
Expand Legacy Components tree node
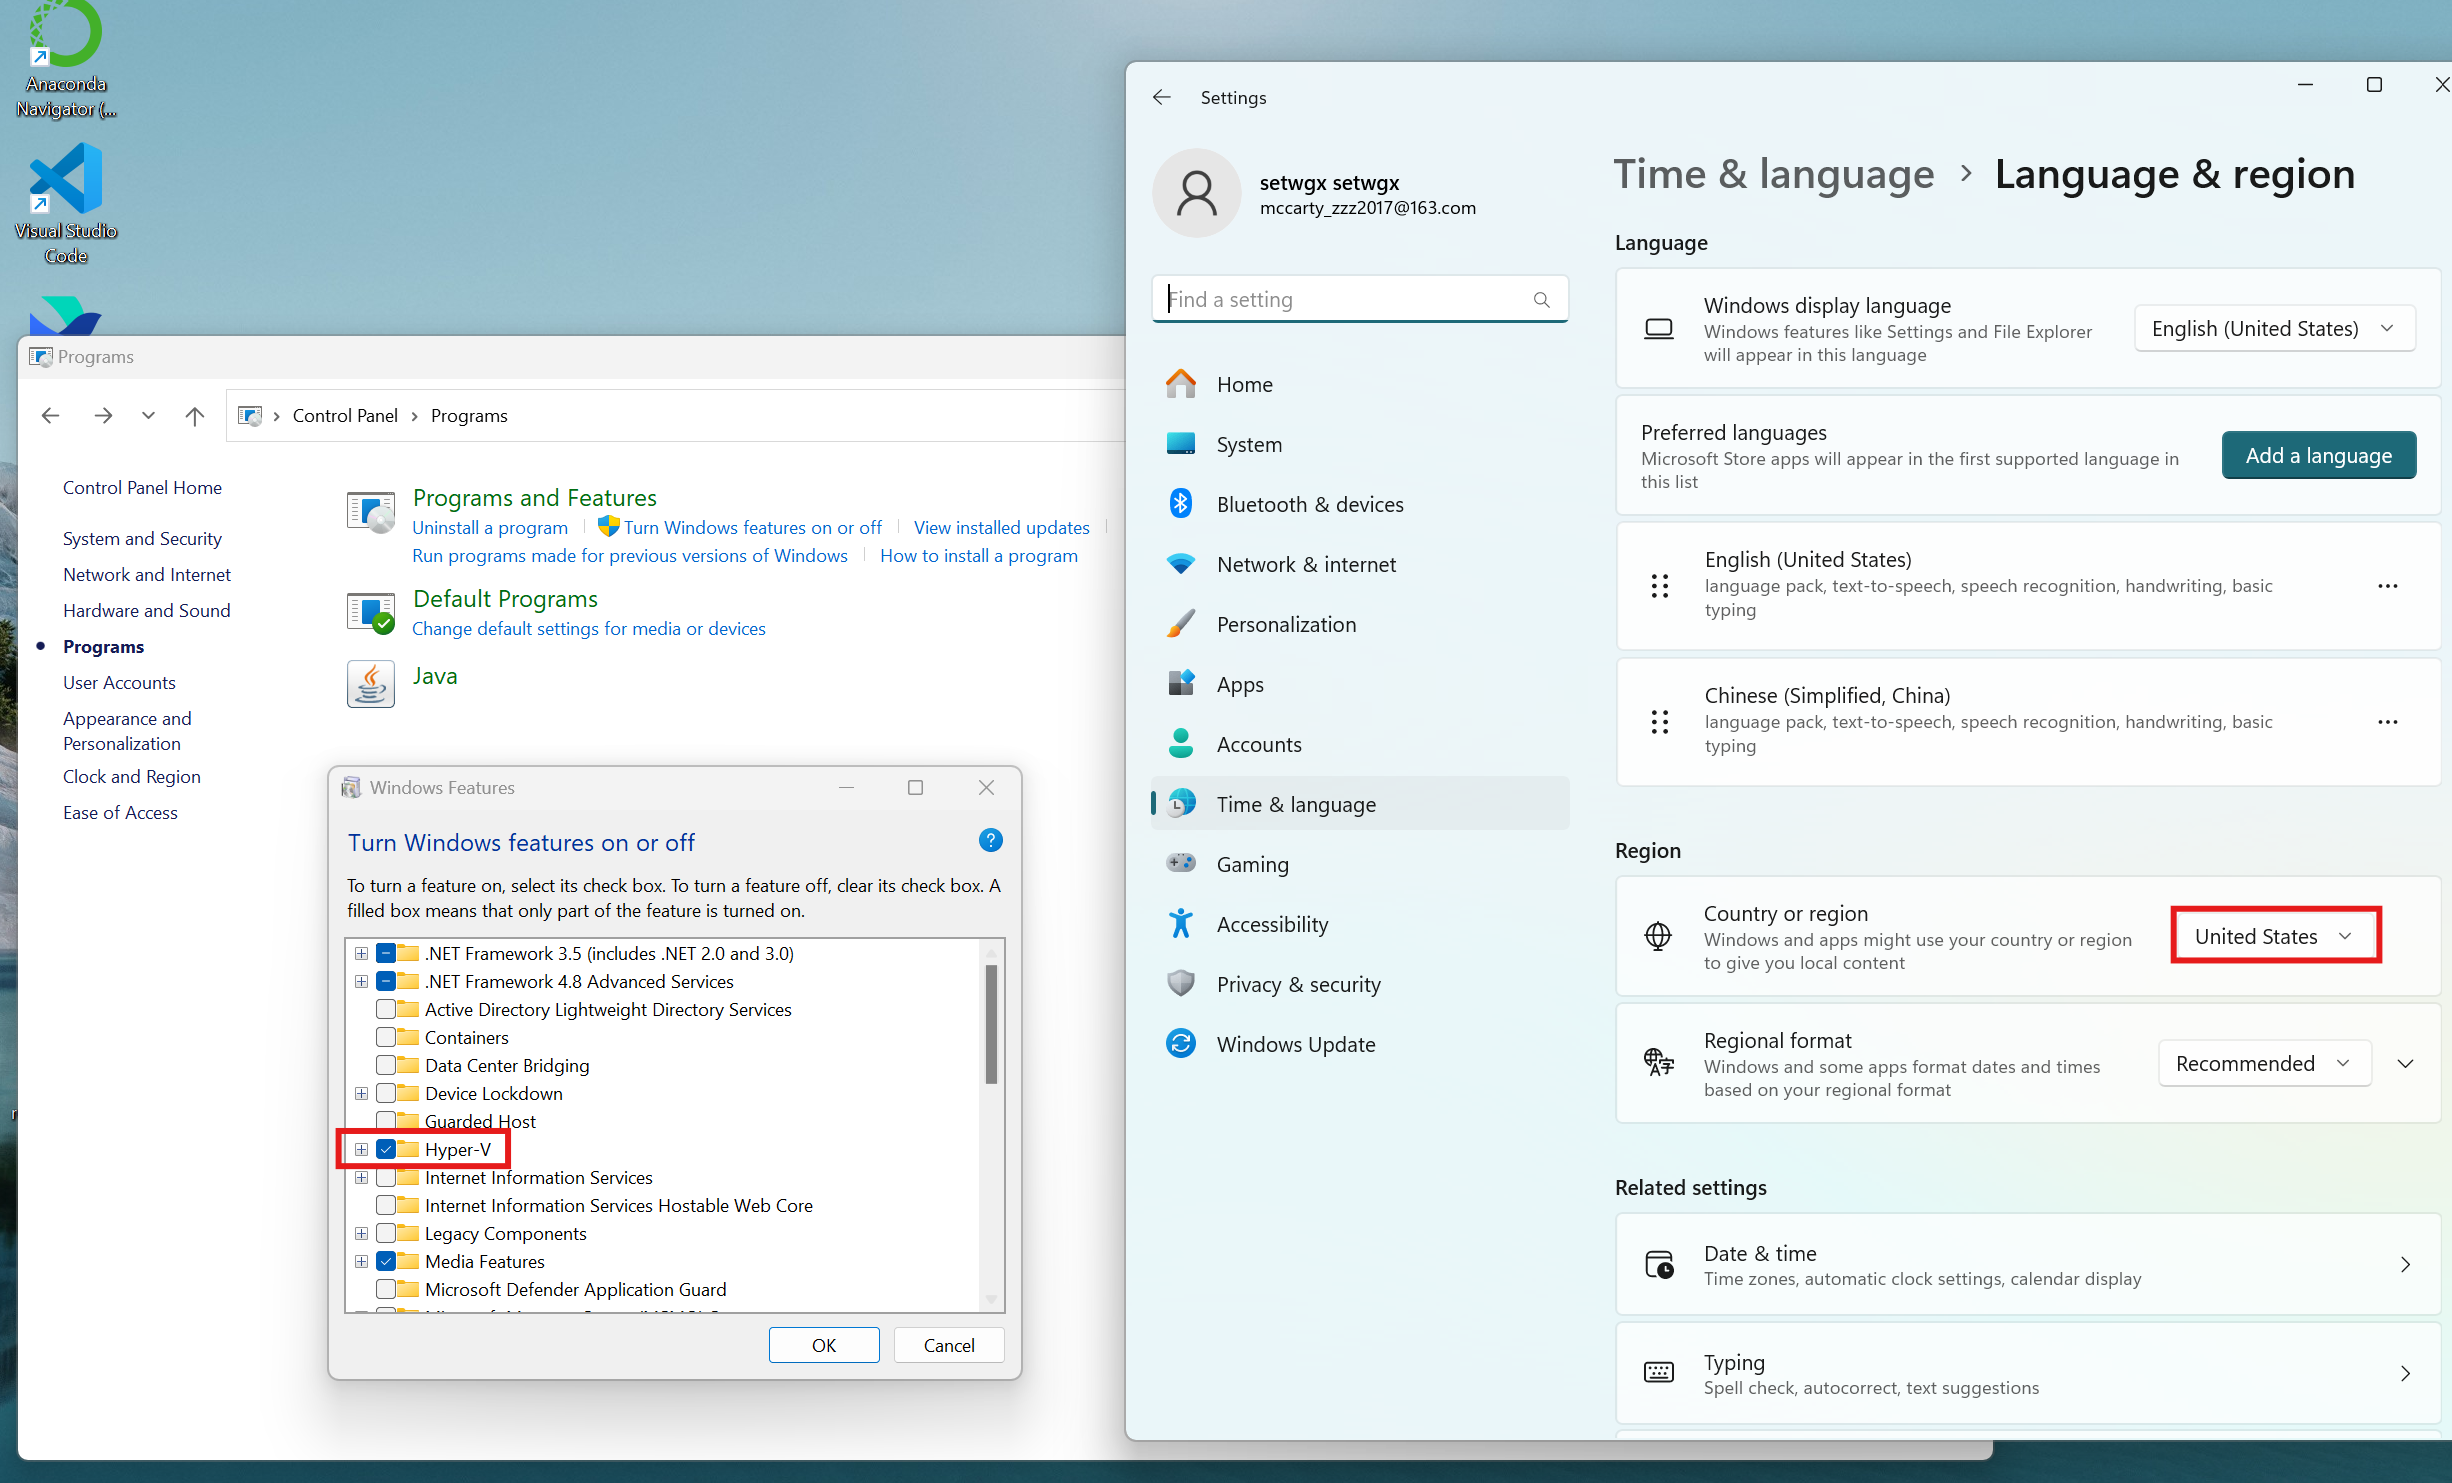pyautogui.click(x=361, y=1234)
